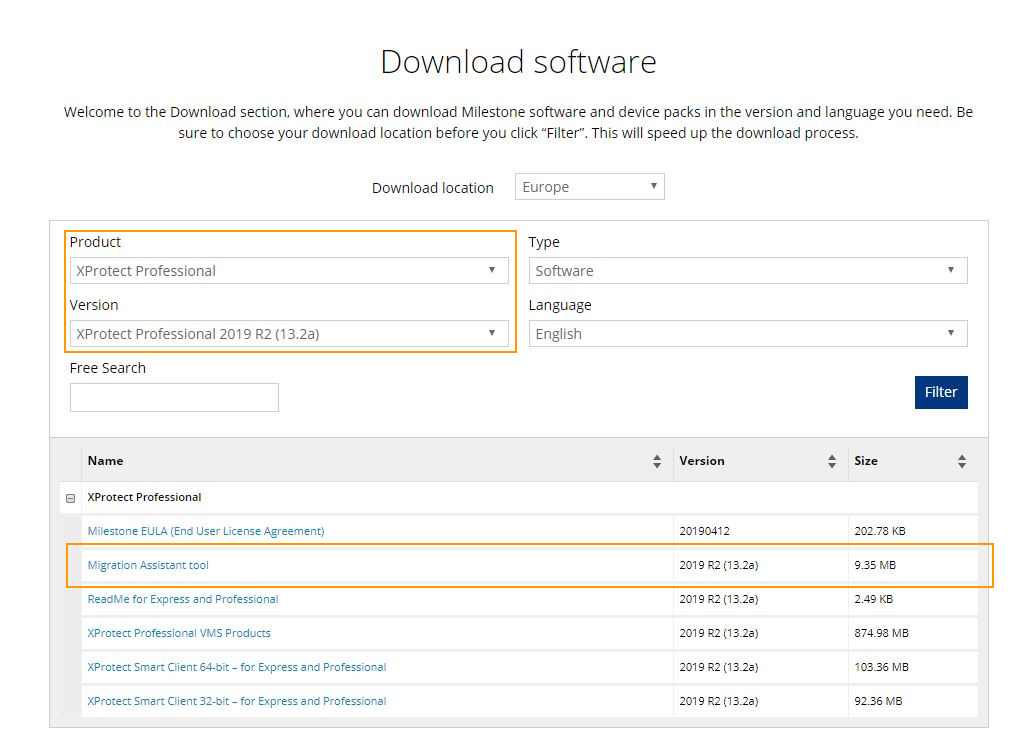Download ReadMe for Express and Professional
Viewport: 1027px width, 735px height.
pos(182,599)
